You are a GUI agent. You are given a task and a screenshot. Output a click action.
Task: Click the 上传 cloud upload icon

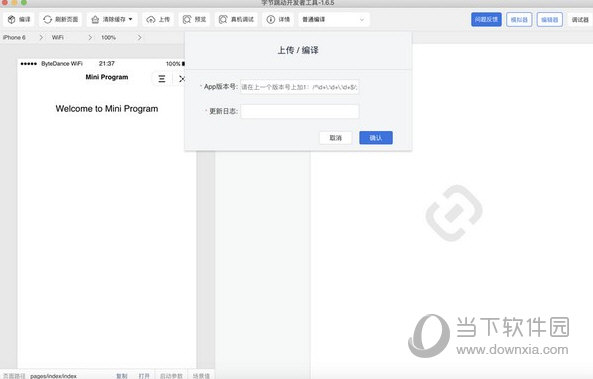click(151, 19)
